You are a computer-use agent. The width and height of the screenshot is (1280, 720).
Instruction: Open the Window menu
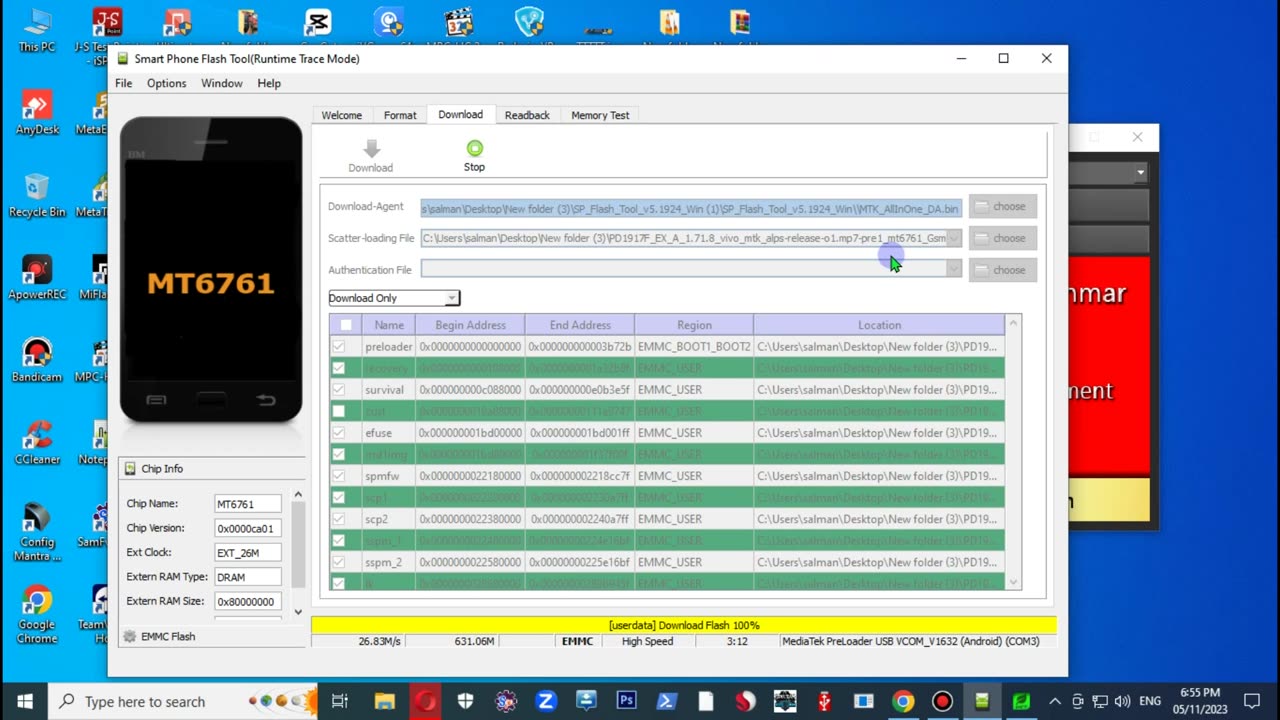tap(221, 83)
